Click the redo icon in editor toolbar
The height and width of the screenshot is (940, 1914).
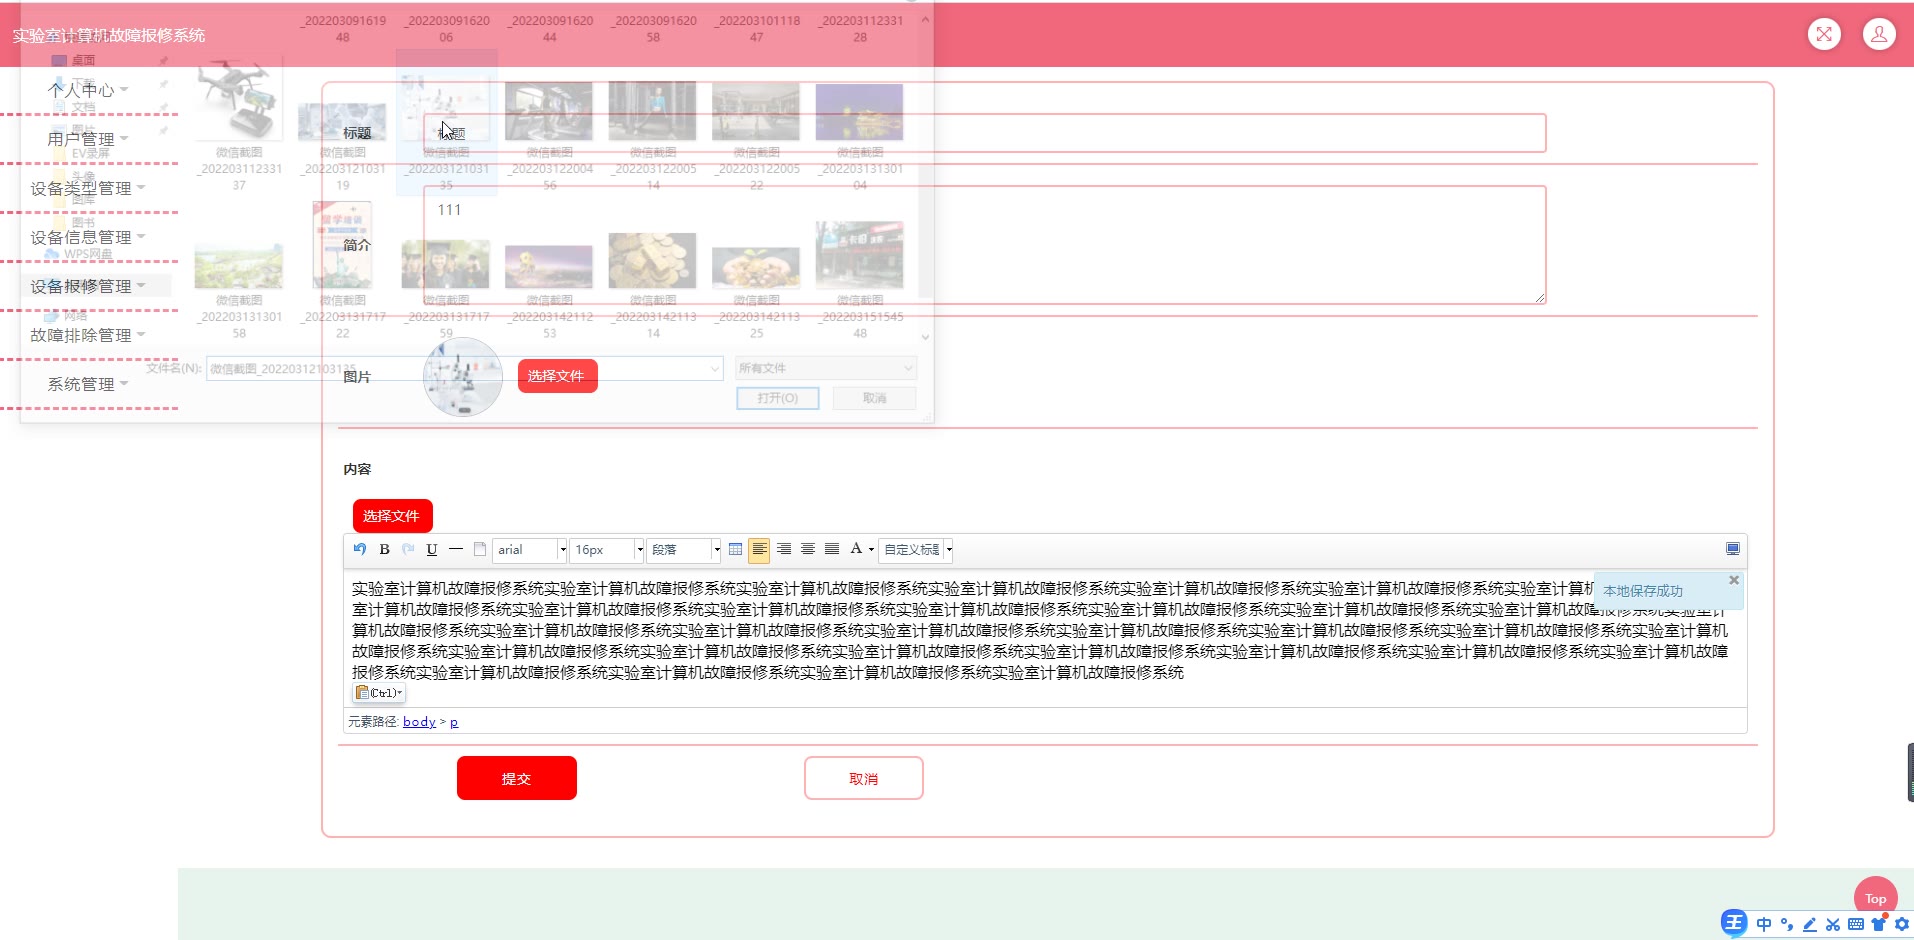tap(408, 549)
